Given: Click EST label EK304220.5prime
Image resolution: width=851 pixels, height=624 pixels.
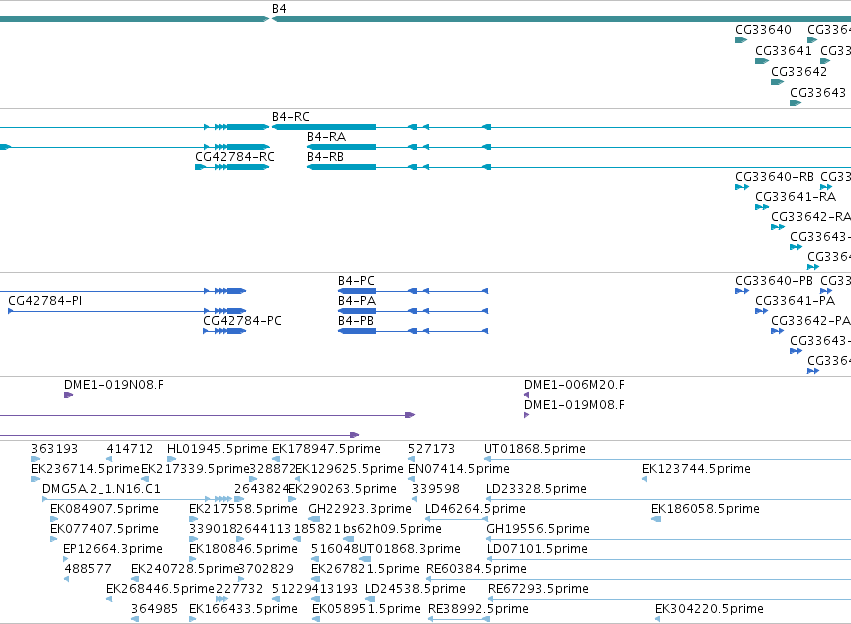Looking at the screenshot, I should click(709, 609).
